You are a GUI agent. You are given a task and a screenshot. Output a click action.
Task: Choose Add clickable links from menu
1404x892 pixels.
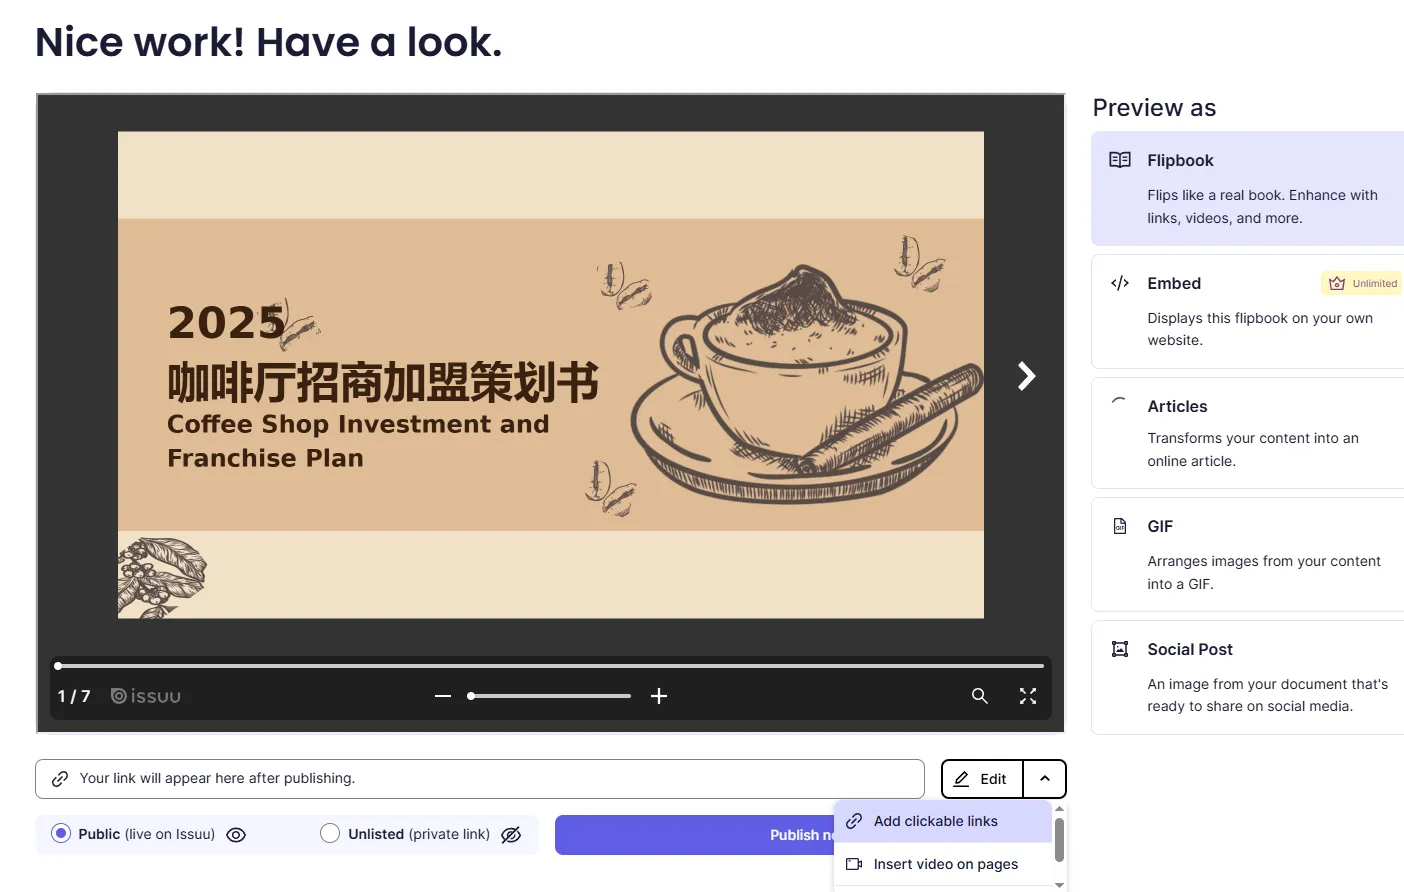(x=935, y=821)
